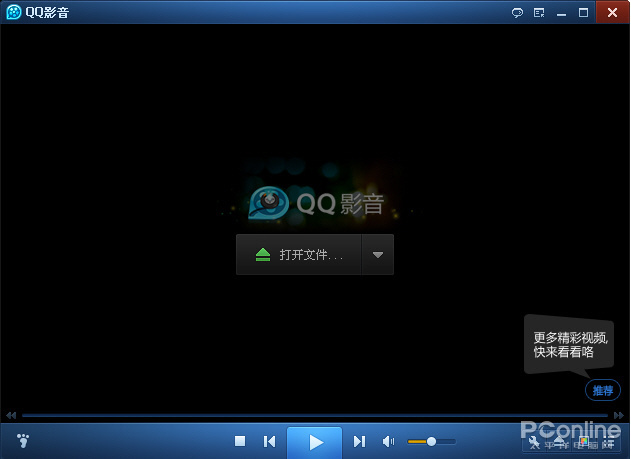Click the playback progress bar

314,415
